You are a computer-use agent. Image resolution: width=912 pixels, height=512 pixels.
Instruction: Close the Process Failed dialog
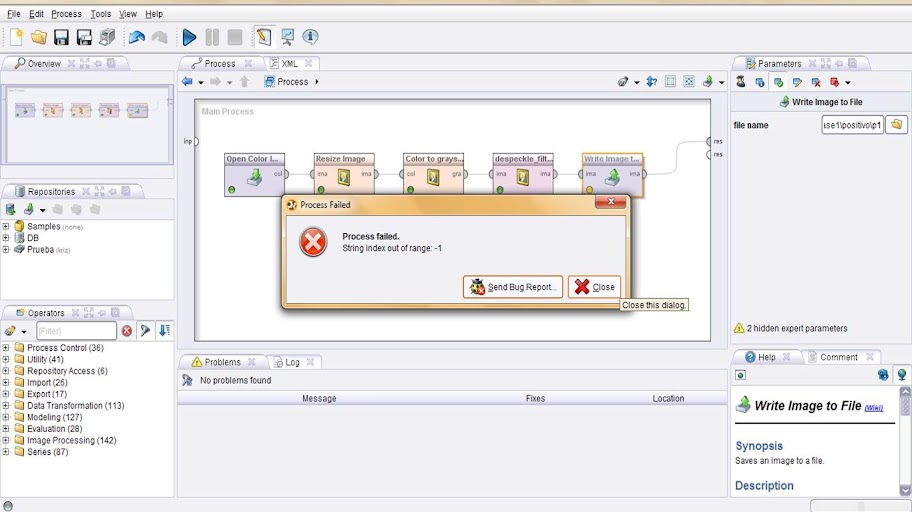coord(594,287)
